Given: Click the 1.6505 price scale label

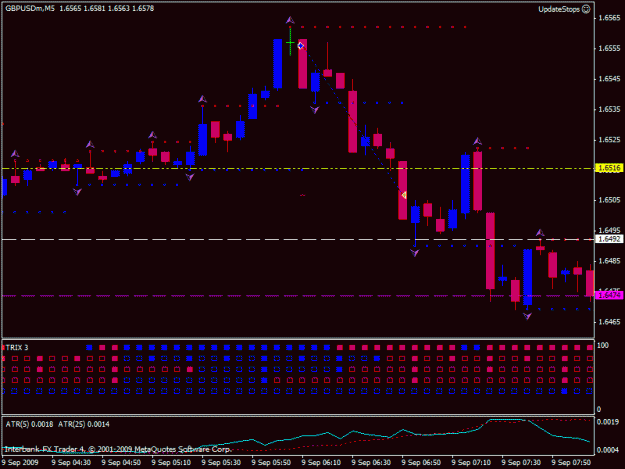Looking at the screenshot, I should click(610, 200).
